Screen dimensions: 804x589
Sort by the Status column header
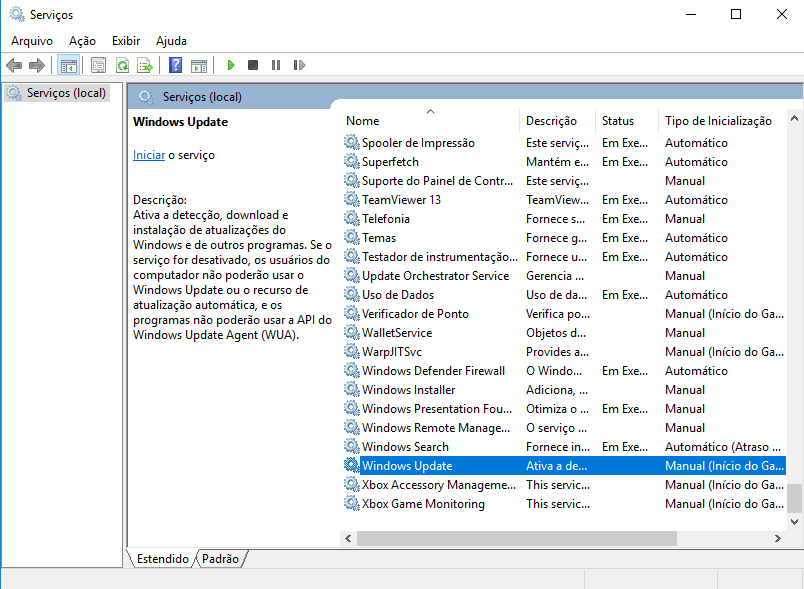coord(627,121)
